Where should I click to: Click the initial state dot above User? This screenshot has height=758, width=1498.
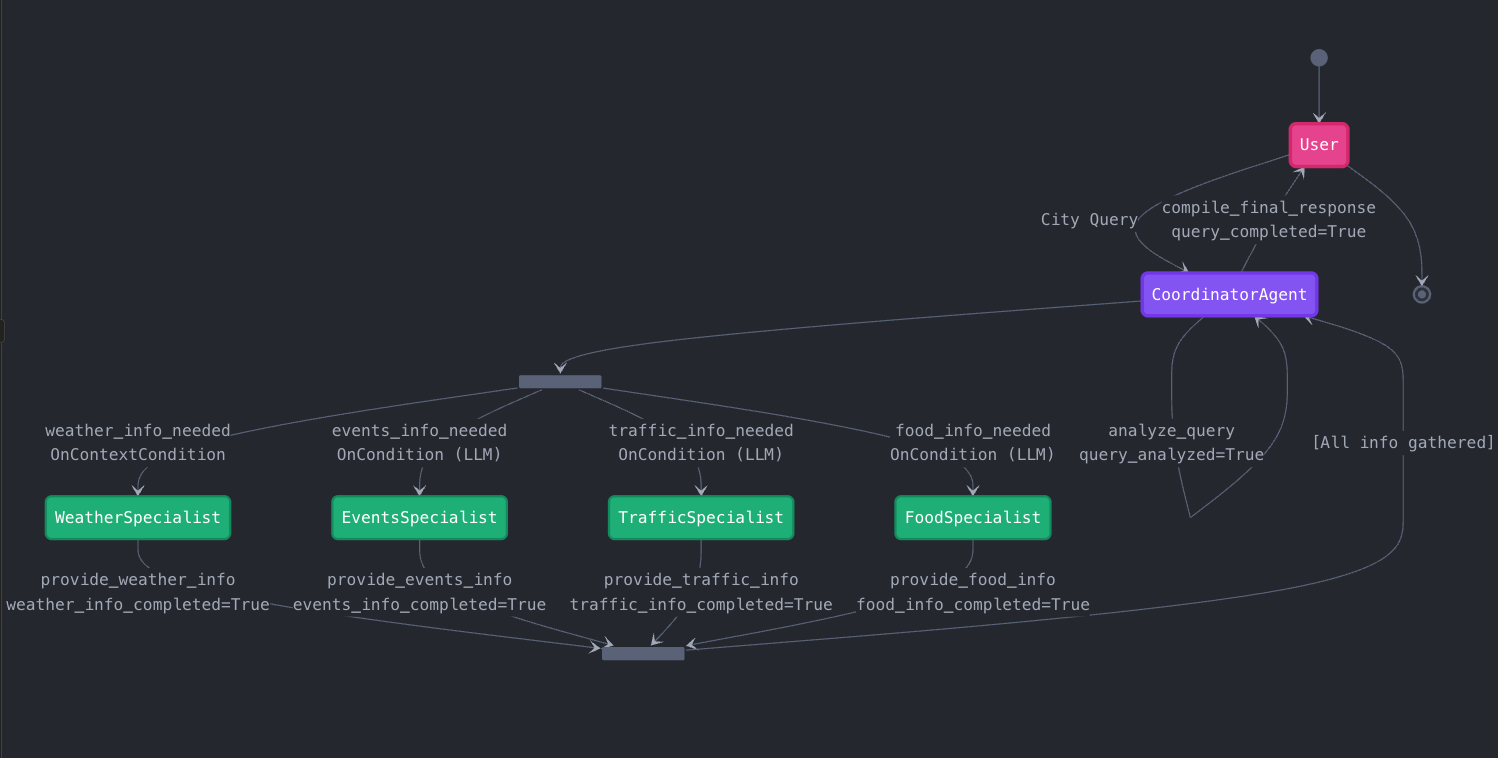[1319, 58]
